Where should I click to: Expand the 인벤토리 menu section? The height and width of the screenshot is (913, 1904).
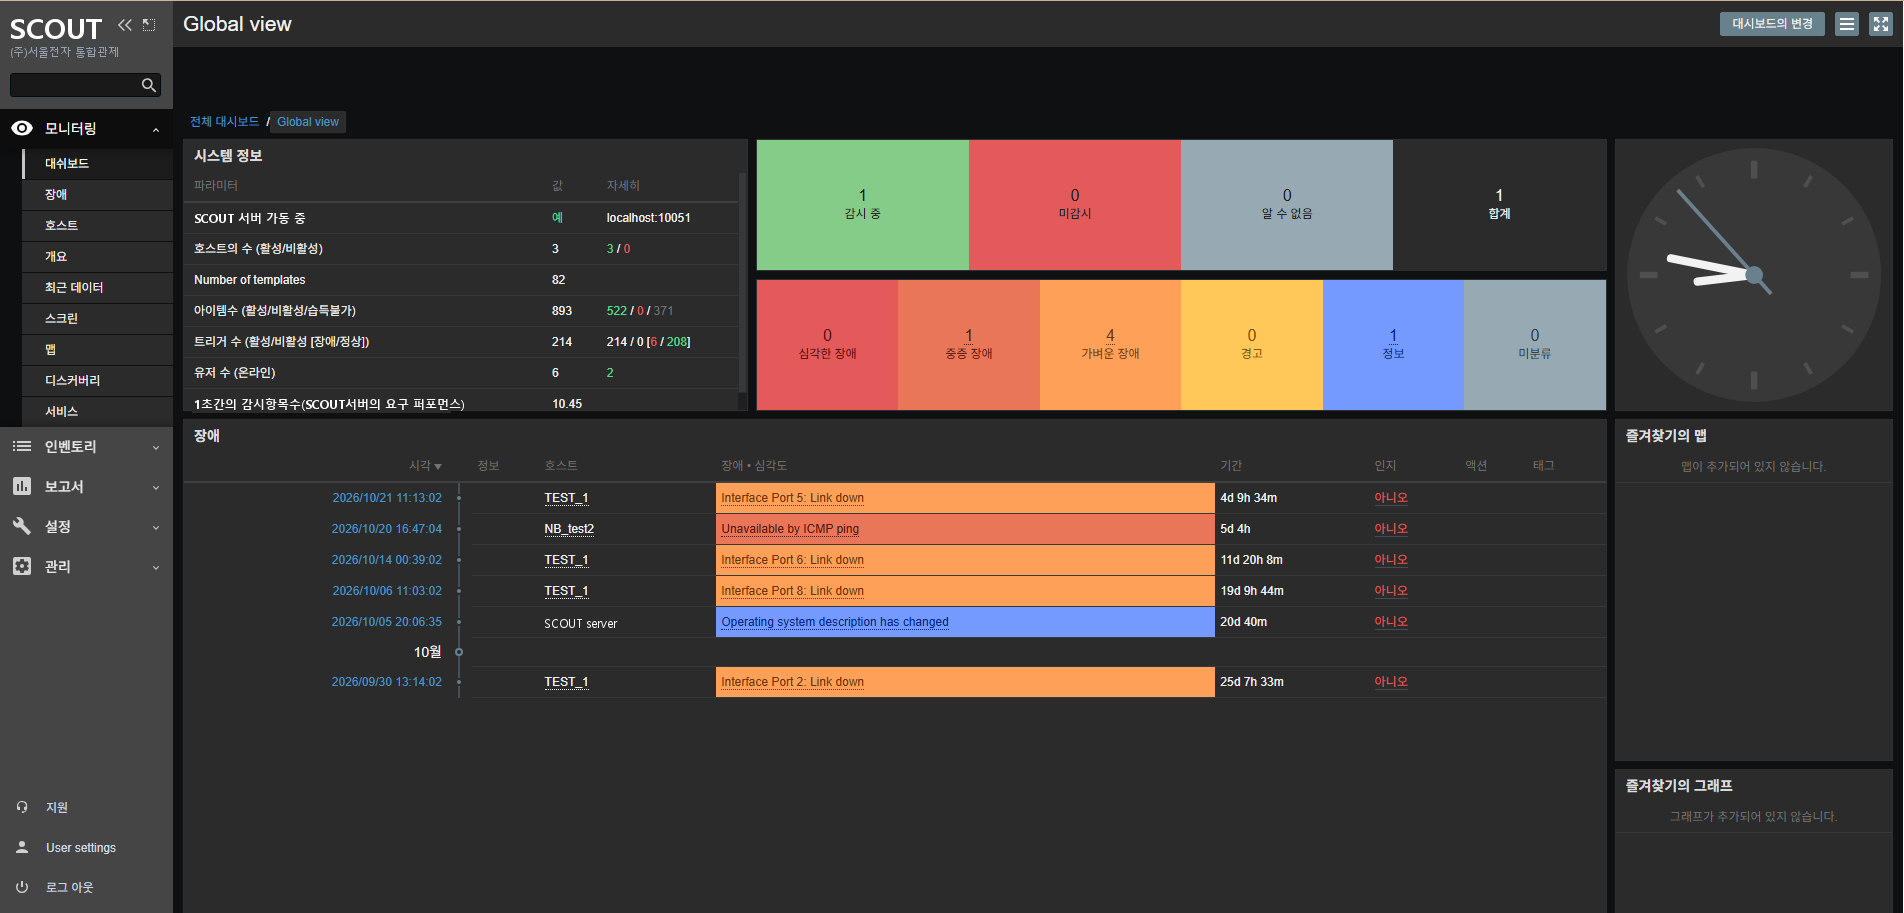tap(156, 447)
